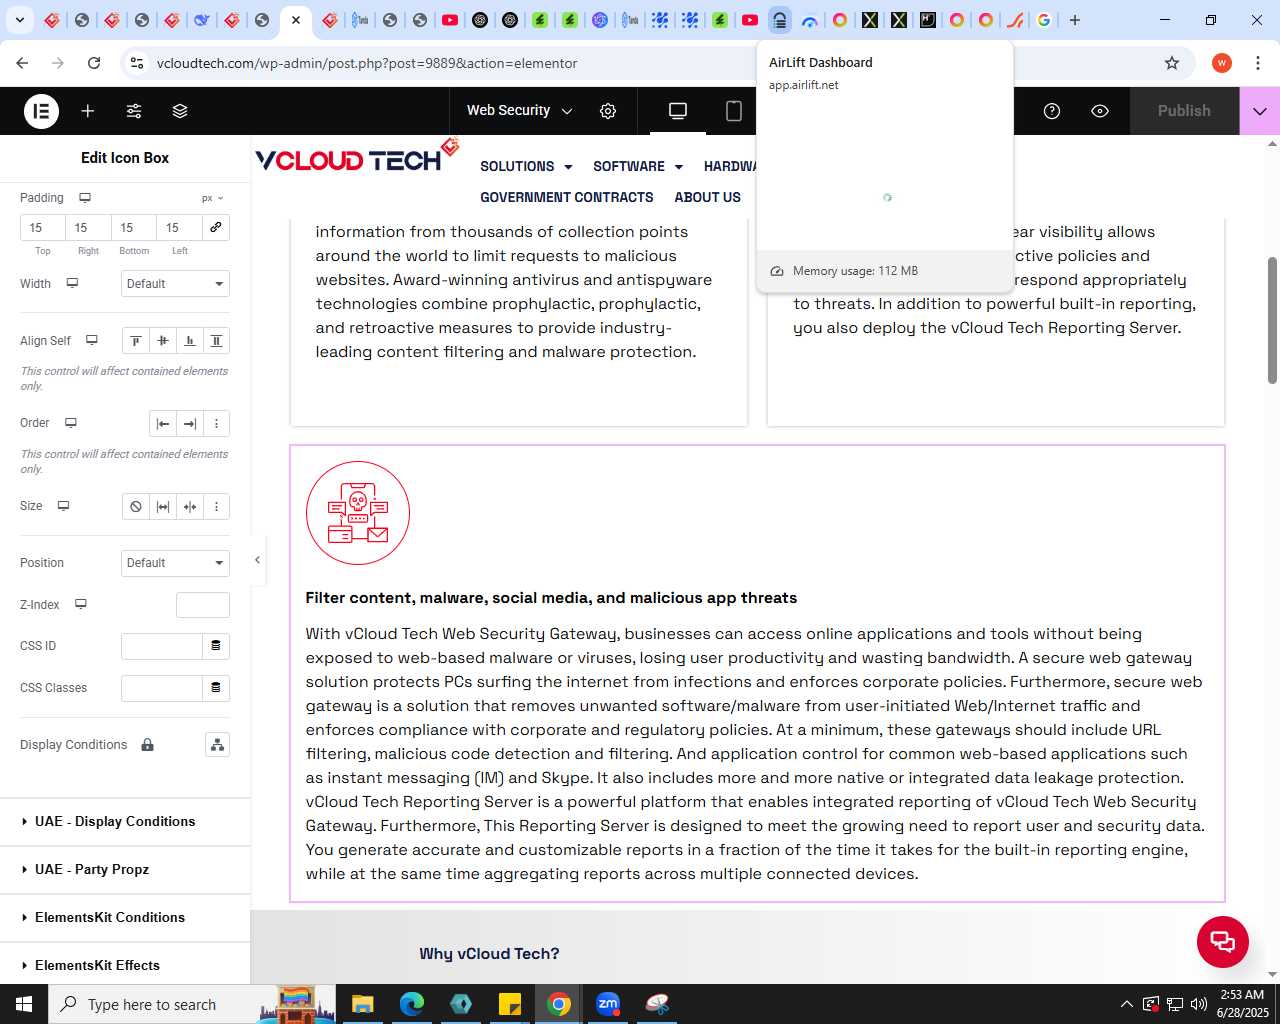Set Size to none
Screen dimensions: 1280x1024
[136, 507]
